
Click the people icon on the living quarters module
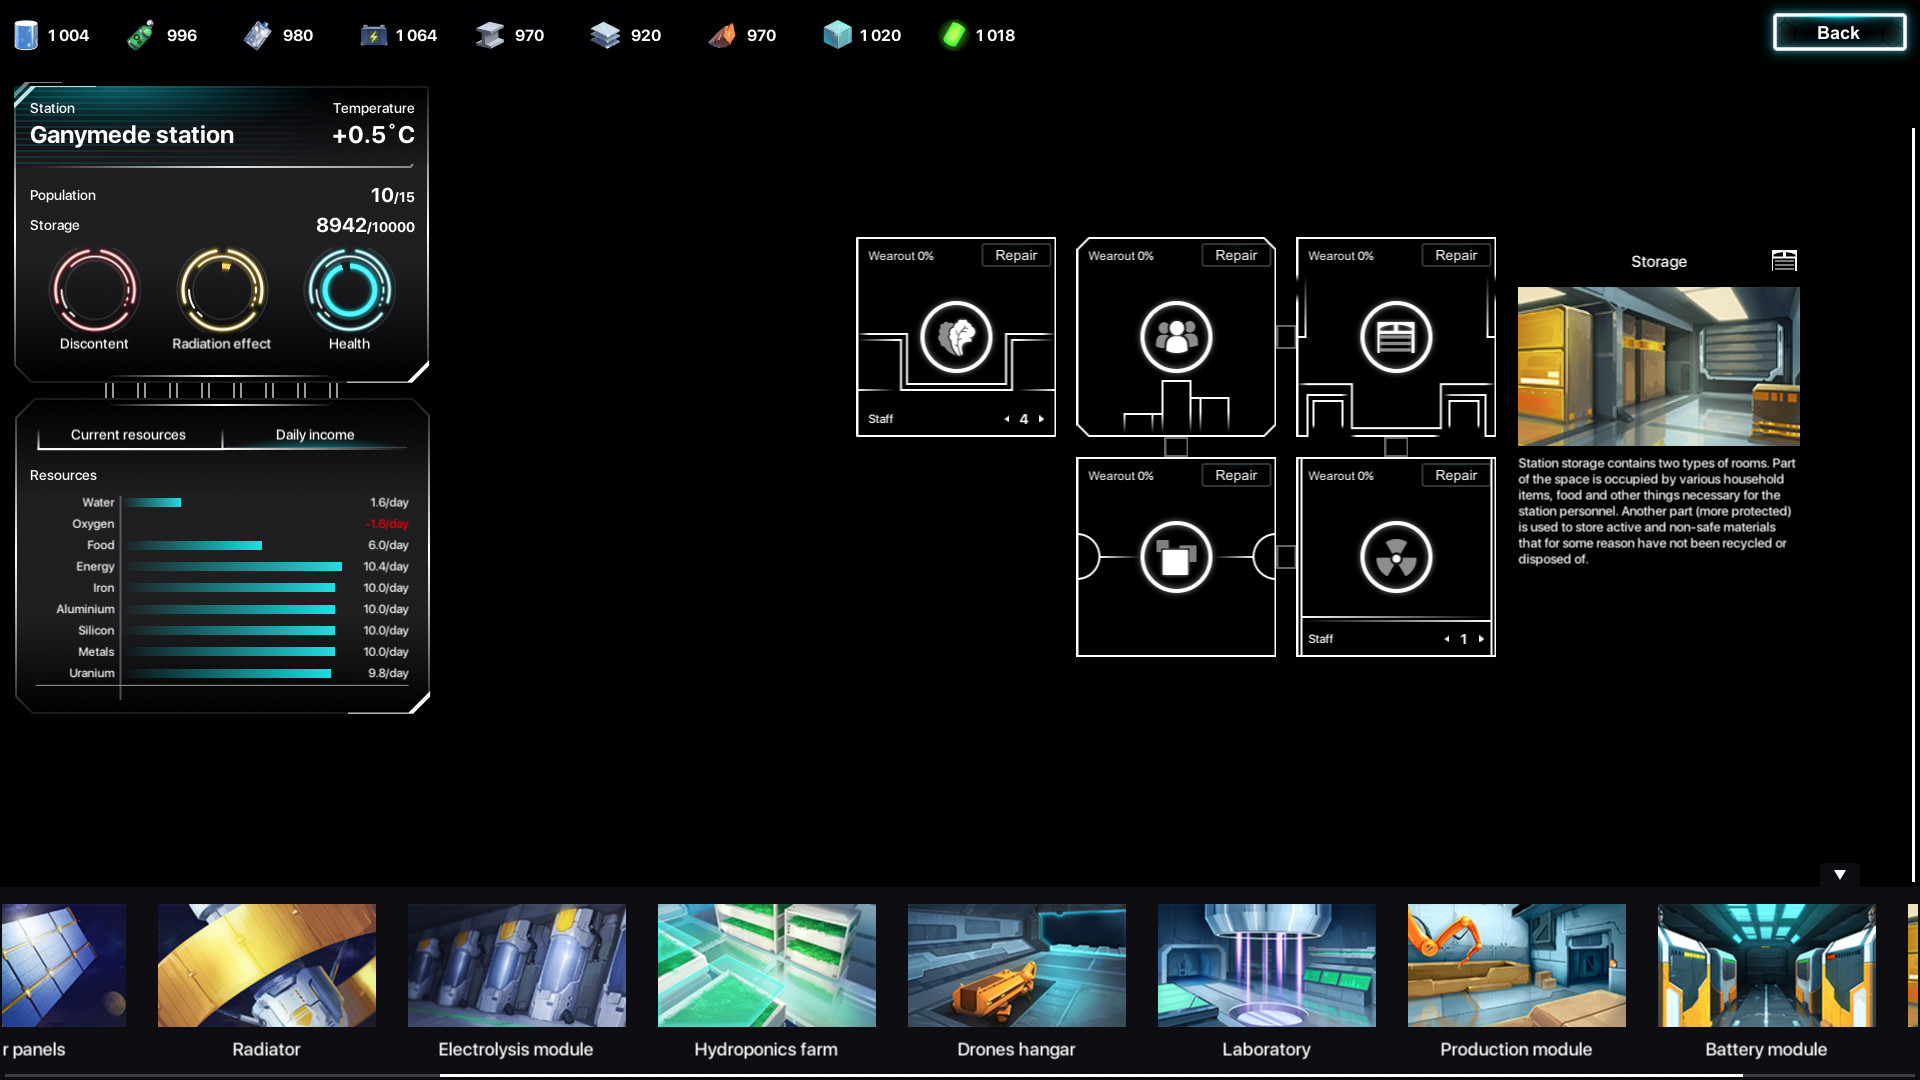1176,338
